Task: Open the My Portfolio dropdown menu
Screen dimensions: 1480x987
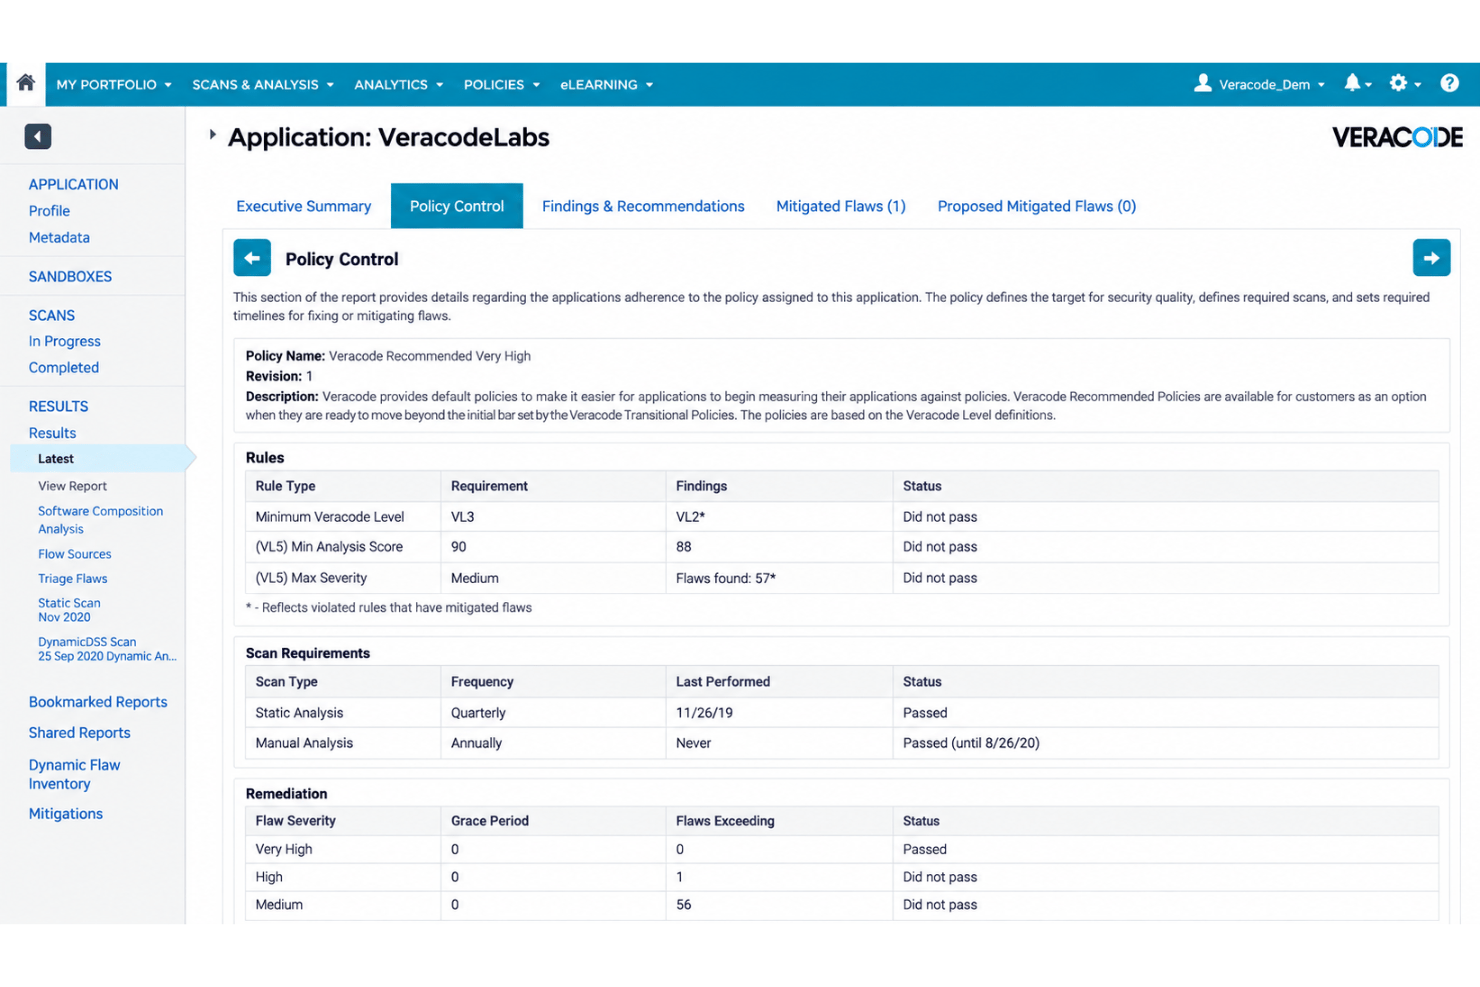Action: click(114, 85)
